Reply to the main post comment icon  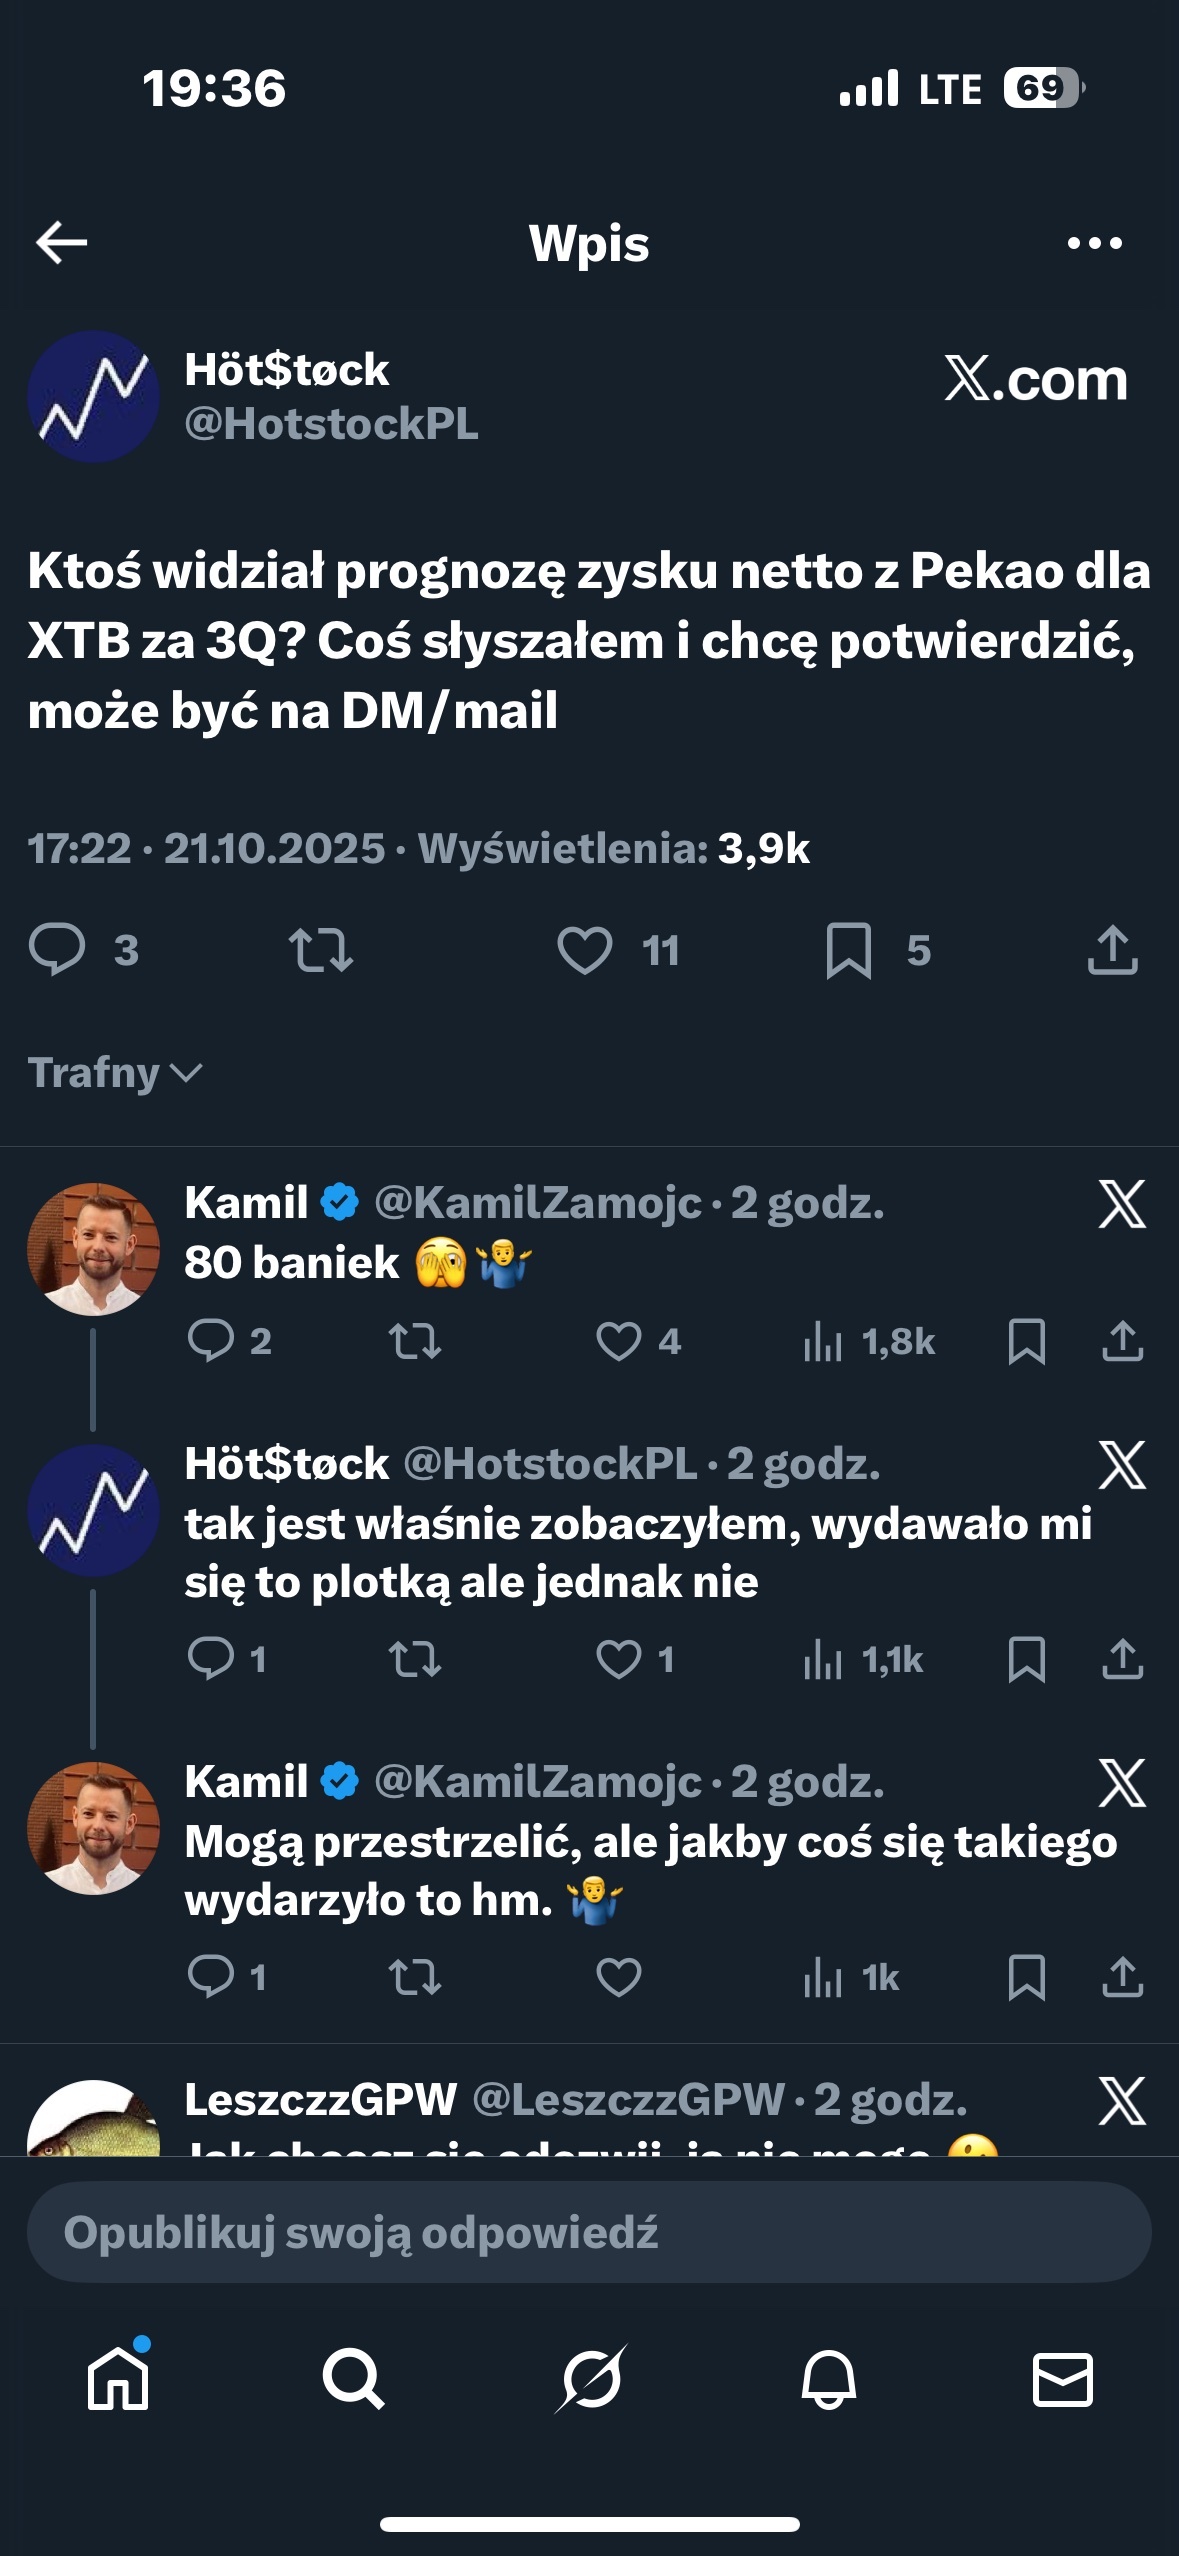point(57,950)
